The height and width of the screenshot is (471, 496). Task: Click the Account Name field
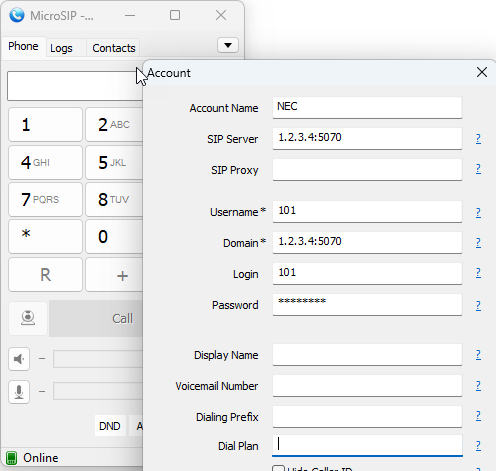367,107
